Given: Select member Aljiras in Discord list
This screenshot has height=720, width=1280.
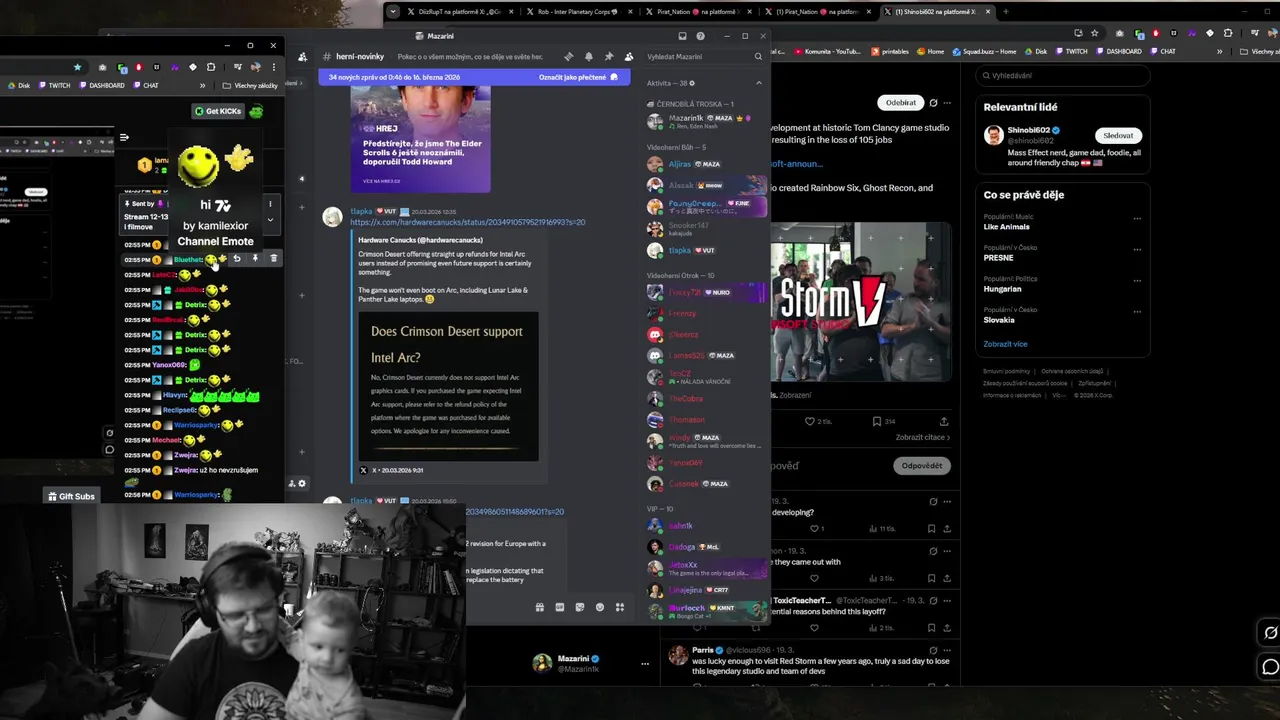Looking at the screenshot, I should click(705, 164).
